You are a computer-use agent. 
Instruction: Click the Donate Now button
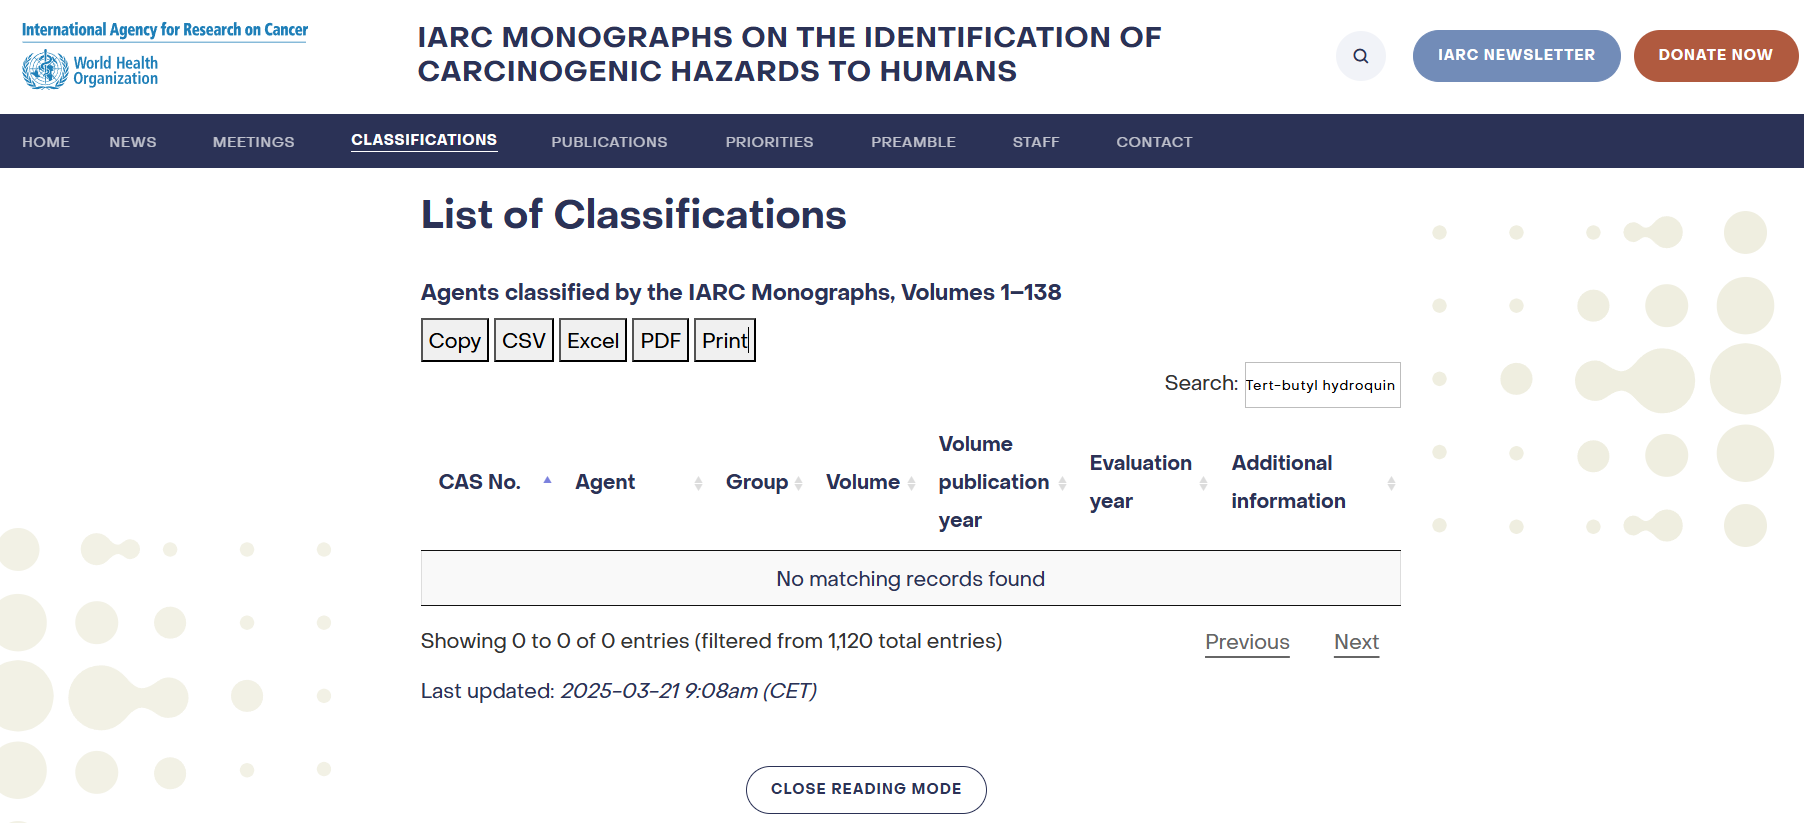(x=1715, y=55)
